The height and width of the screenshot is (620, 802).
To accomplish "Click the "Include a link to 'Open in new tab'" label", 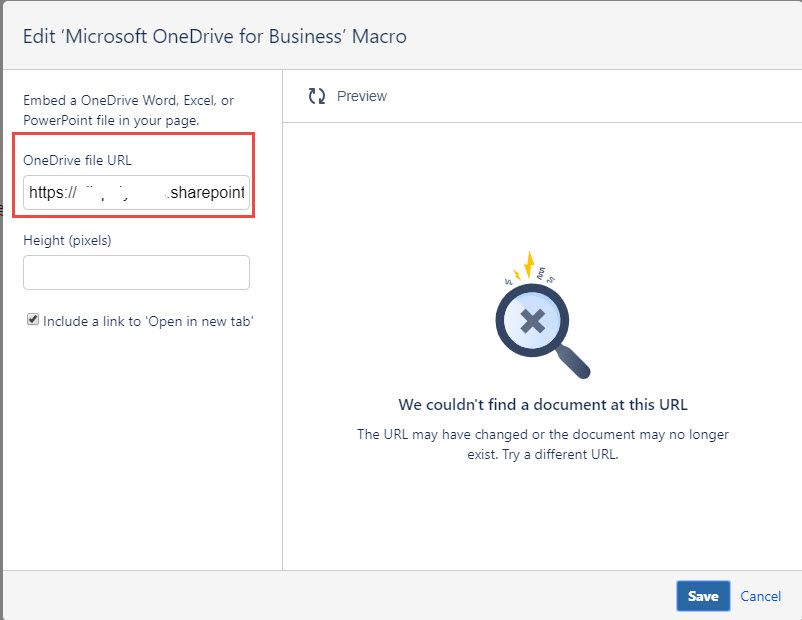I will pos(148,321).
